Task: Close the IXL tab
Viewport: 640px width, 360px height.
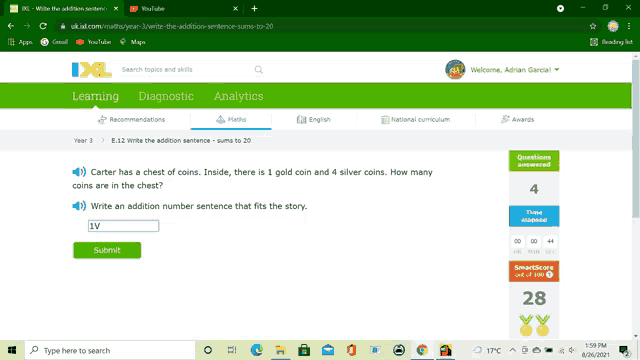Action: click(116, 9)
